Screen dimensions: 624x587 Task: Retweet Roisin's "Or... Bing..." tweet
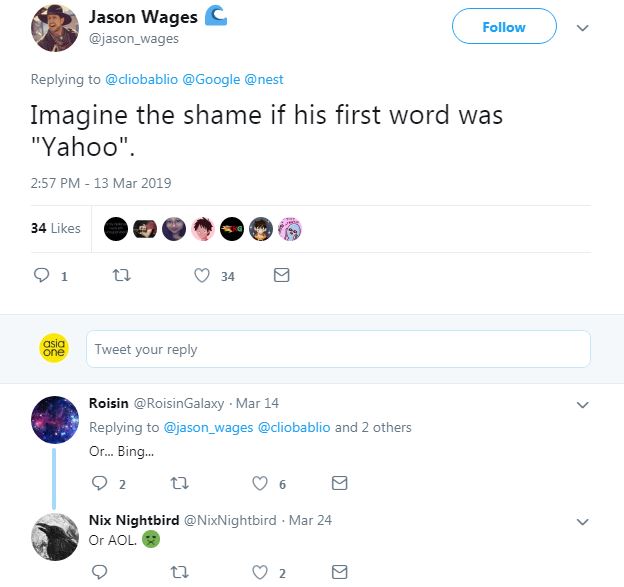pyautogui.click(x=181, y=483)
